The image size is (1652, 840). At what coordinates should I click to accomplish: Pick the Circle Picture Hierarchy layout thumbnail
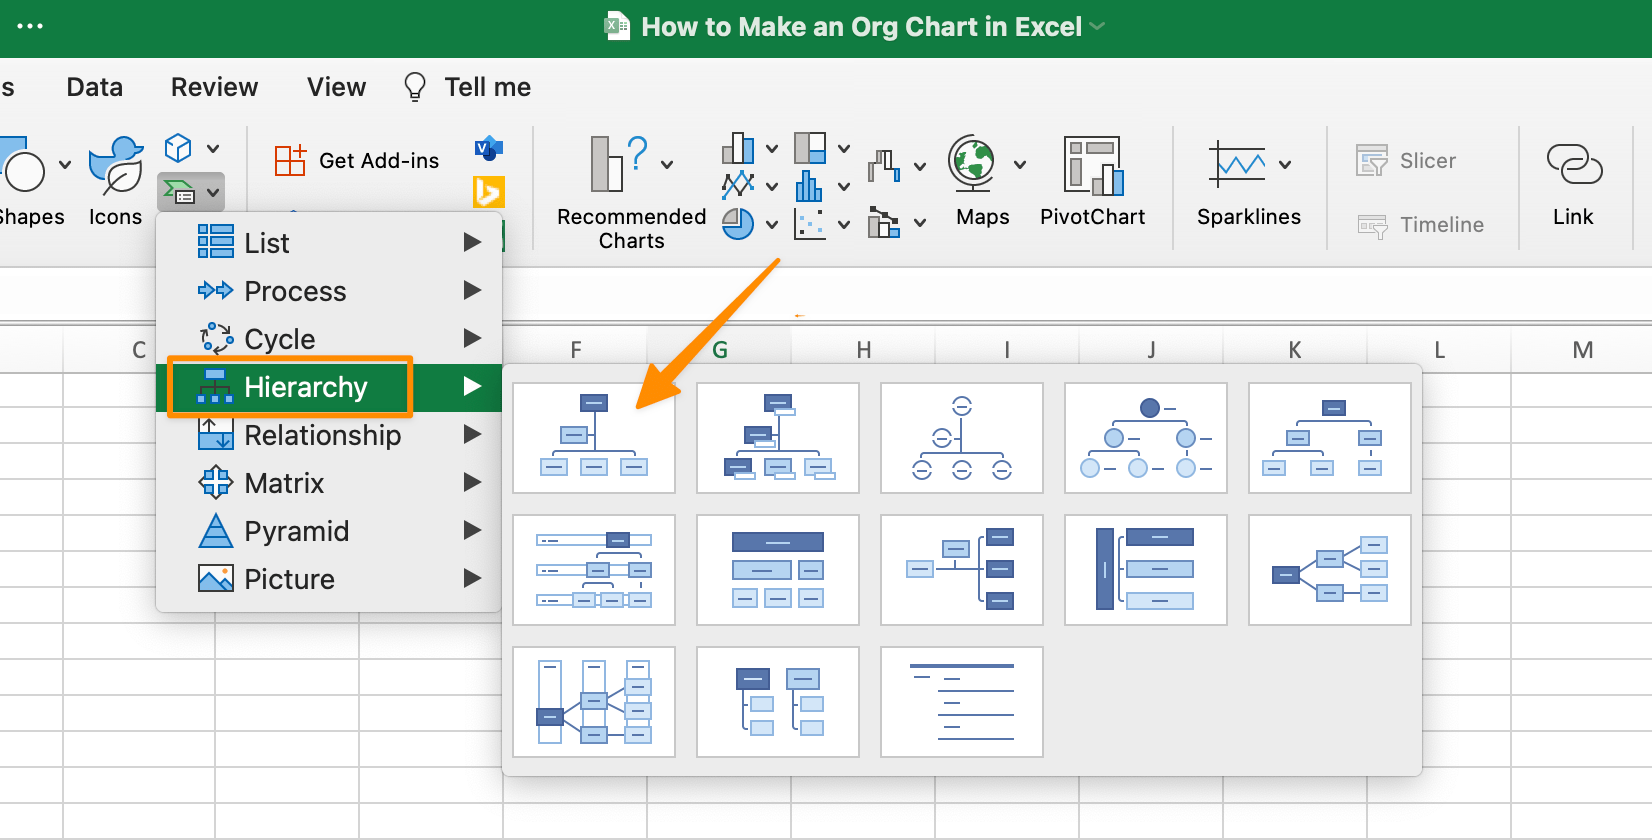[1146, 438]
